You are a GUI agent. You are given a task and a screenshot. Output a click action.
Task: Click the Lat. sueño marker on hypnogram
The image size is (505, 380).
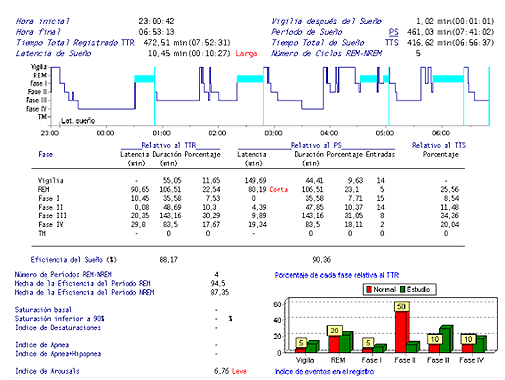tap(78, 121)
